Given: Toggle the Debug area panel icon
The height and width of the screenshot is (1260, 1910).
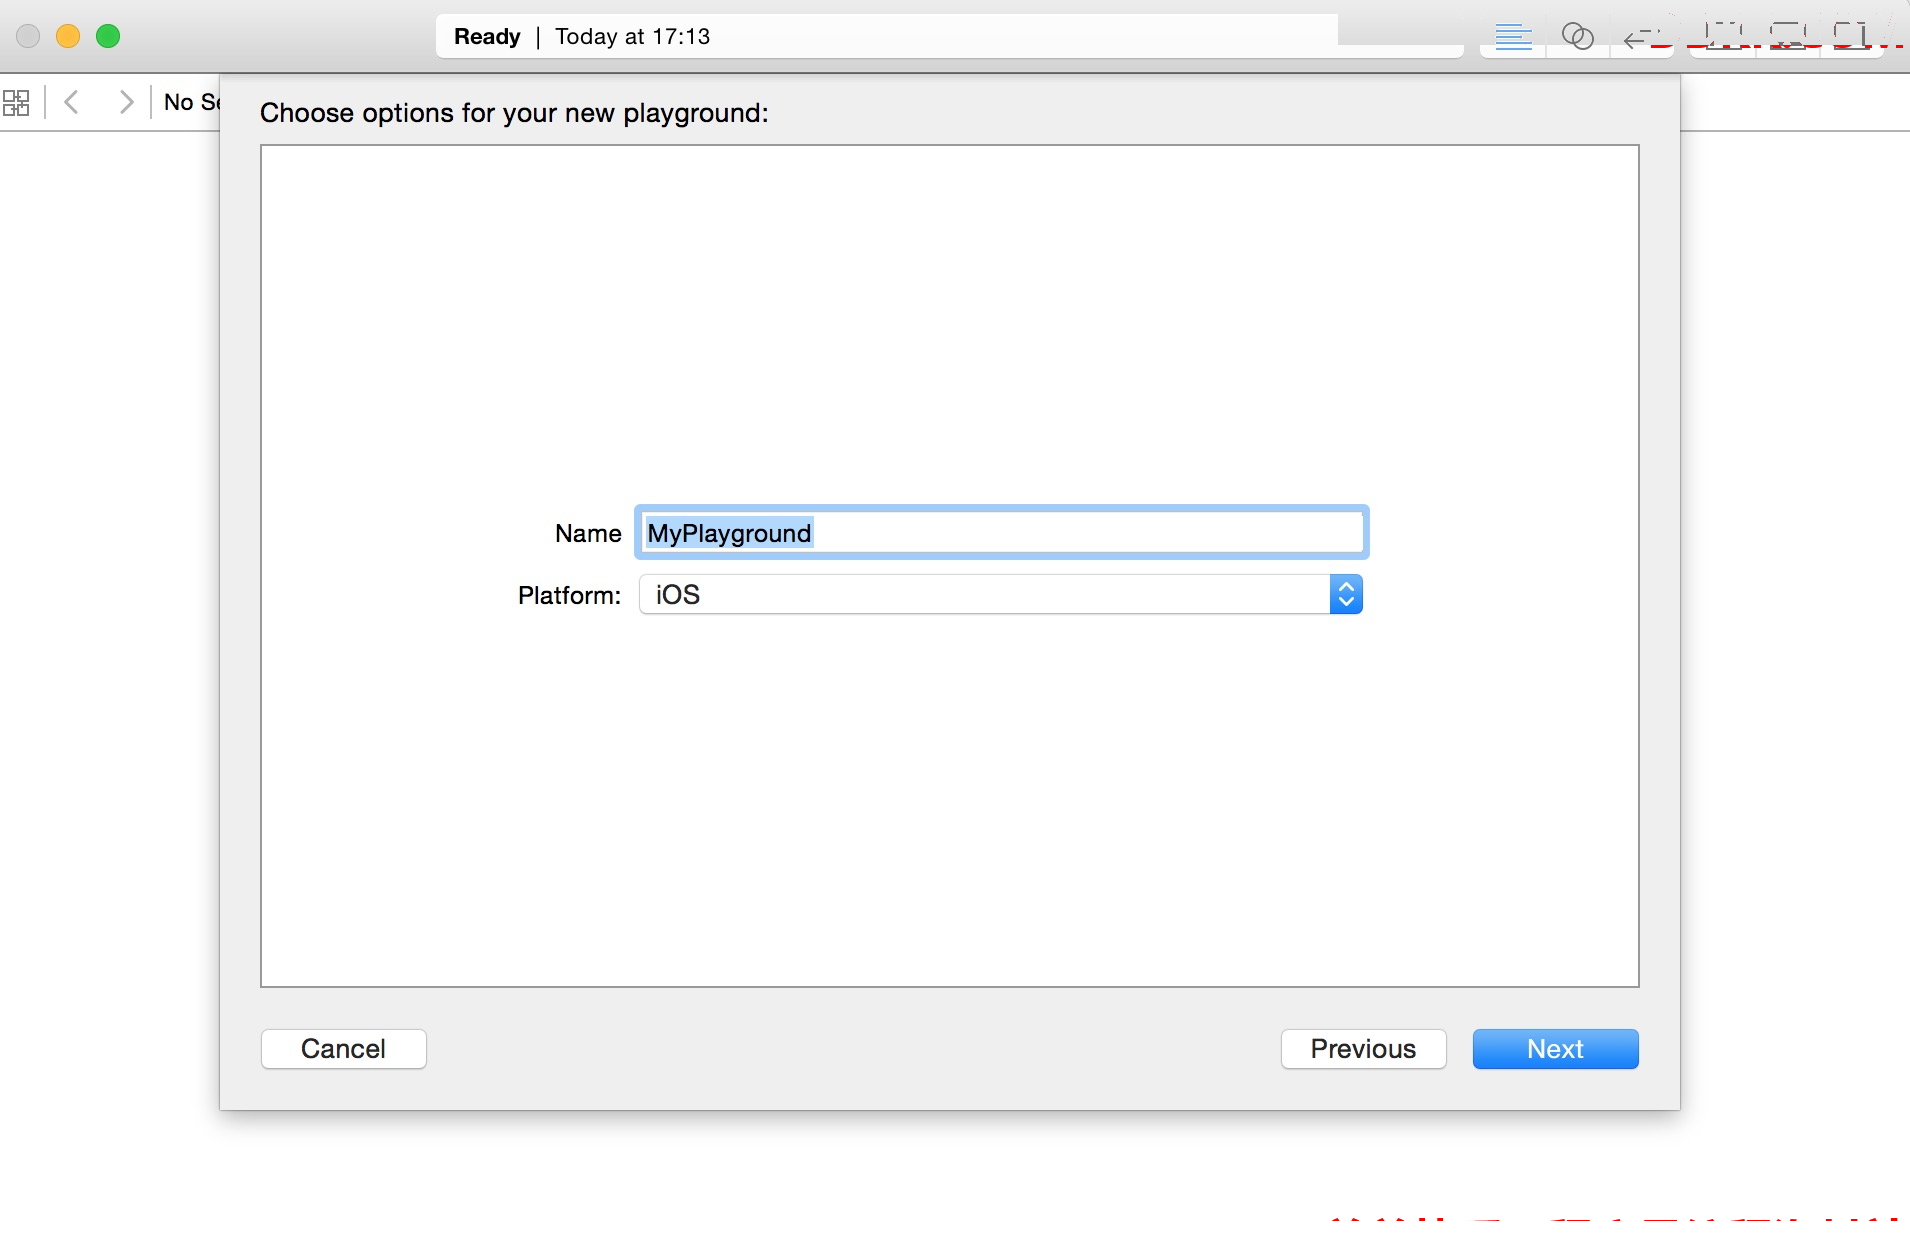Looking at the screenshot, I should coord(1787,37).
